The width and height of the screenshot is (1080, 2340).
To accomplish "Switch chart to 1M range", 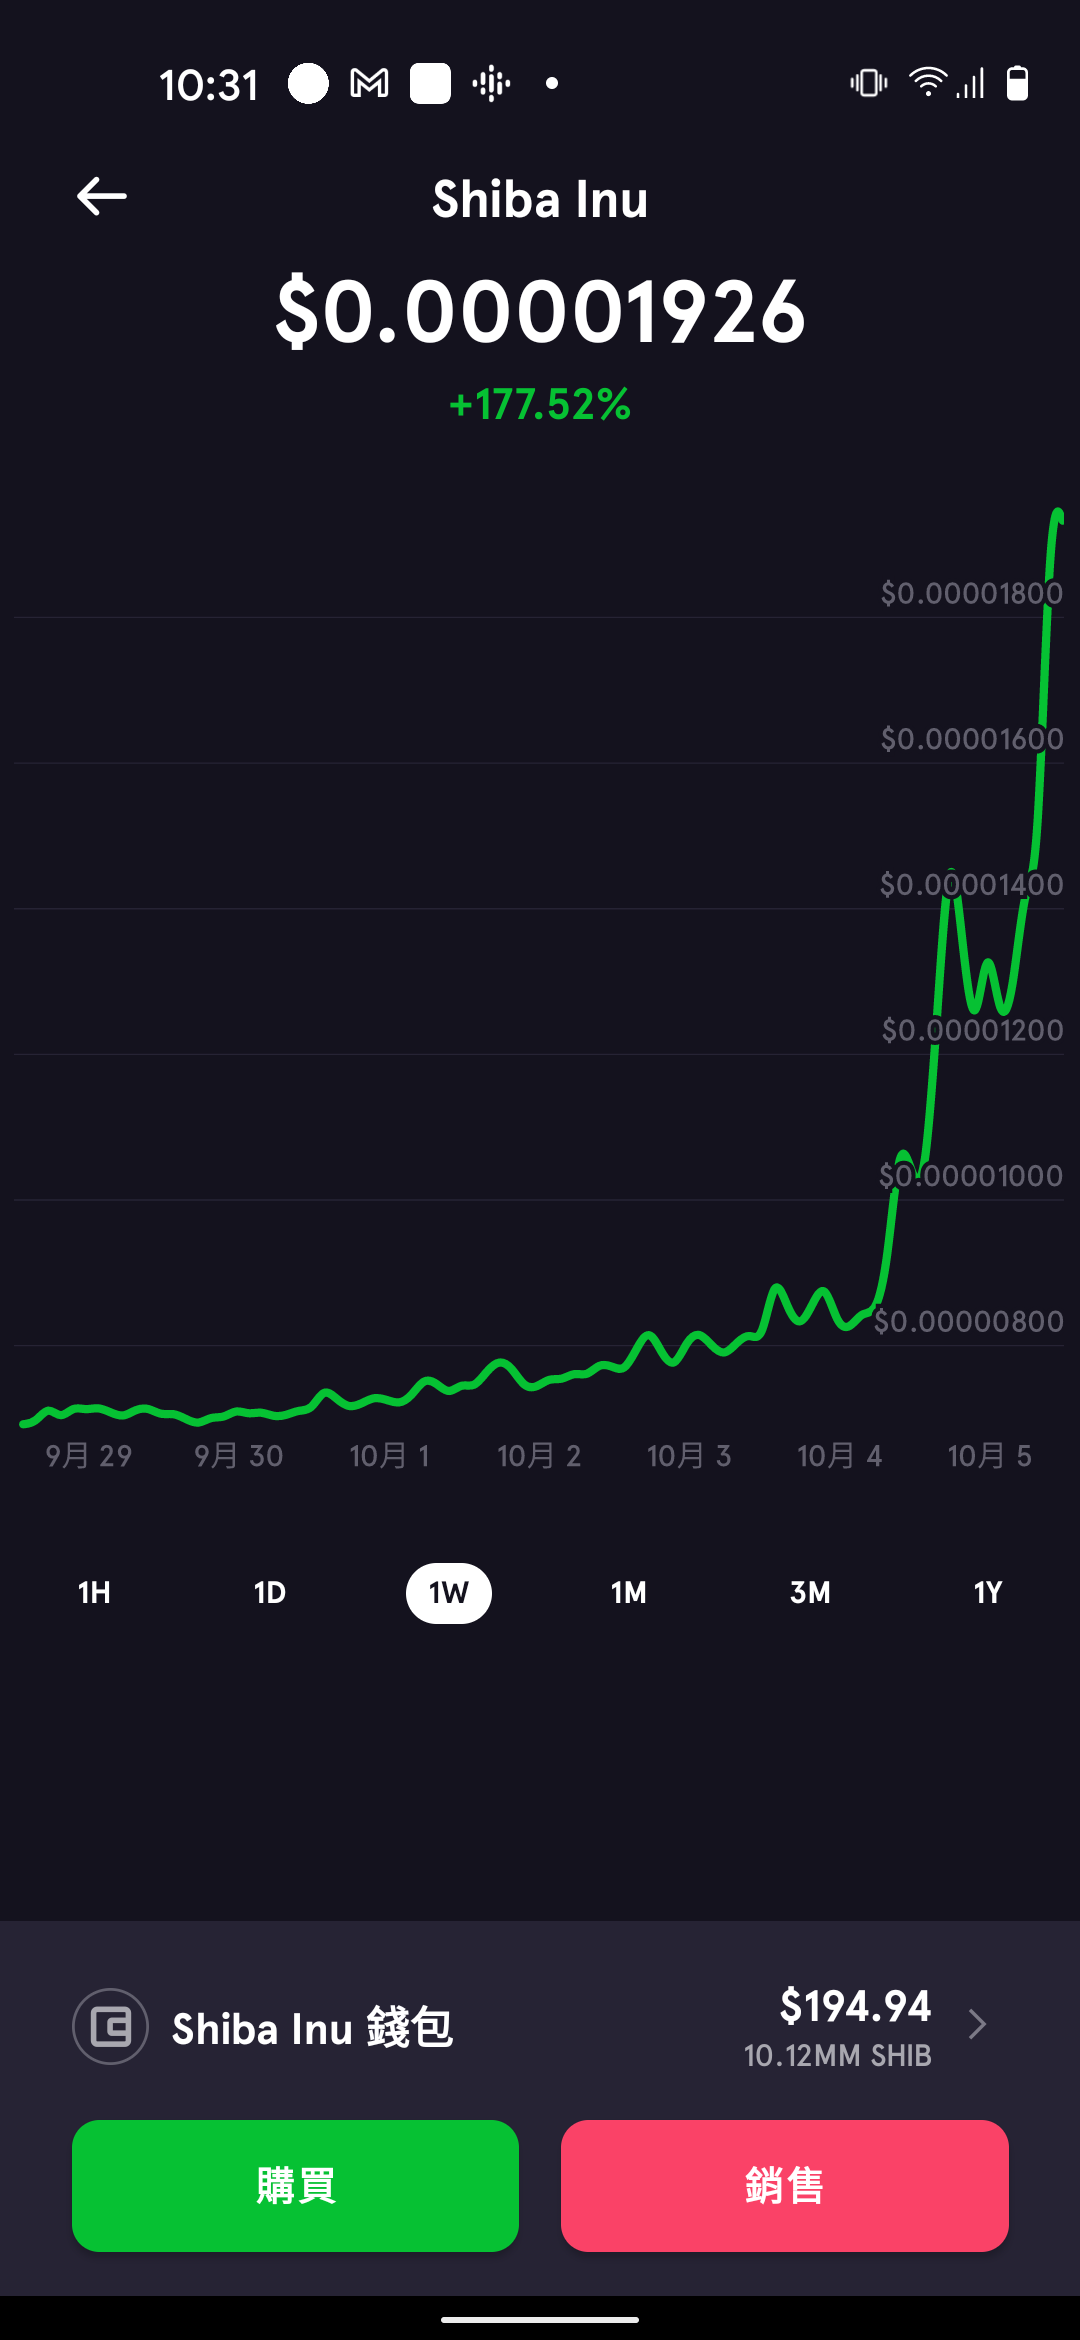I will [629, 1592].
